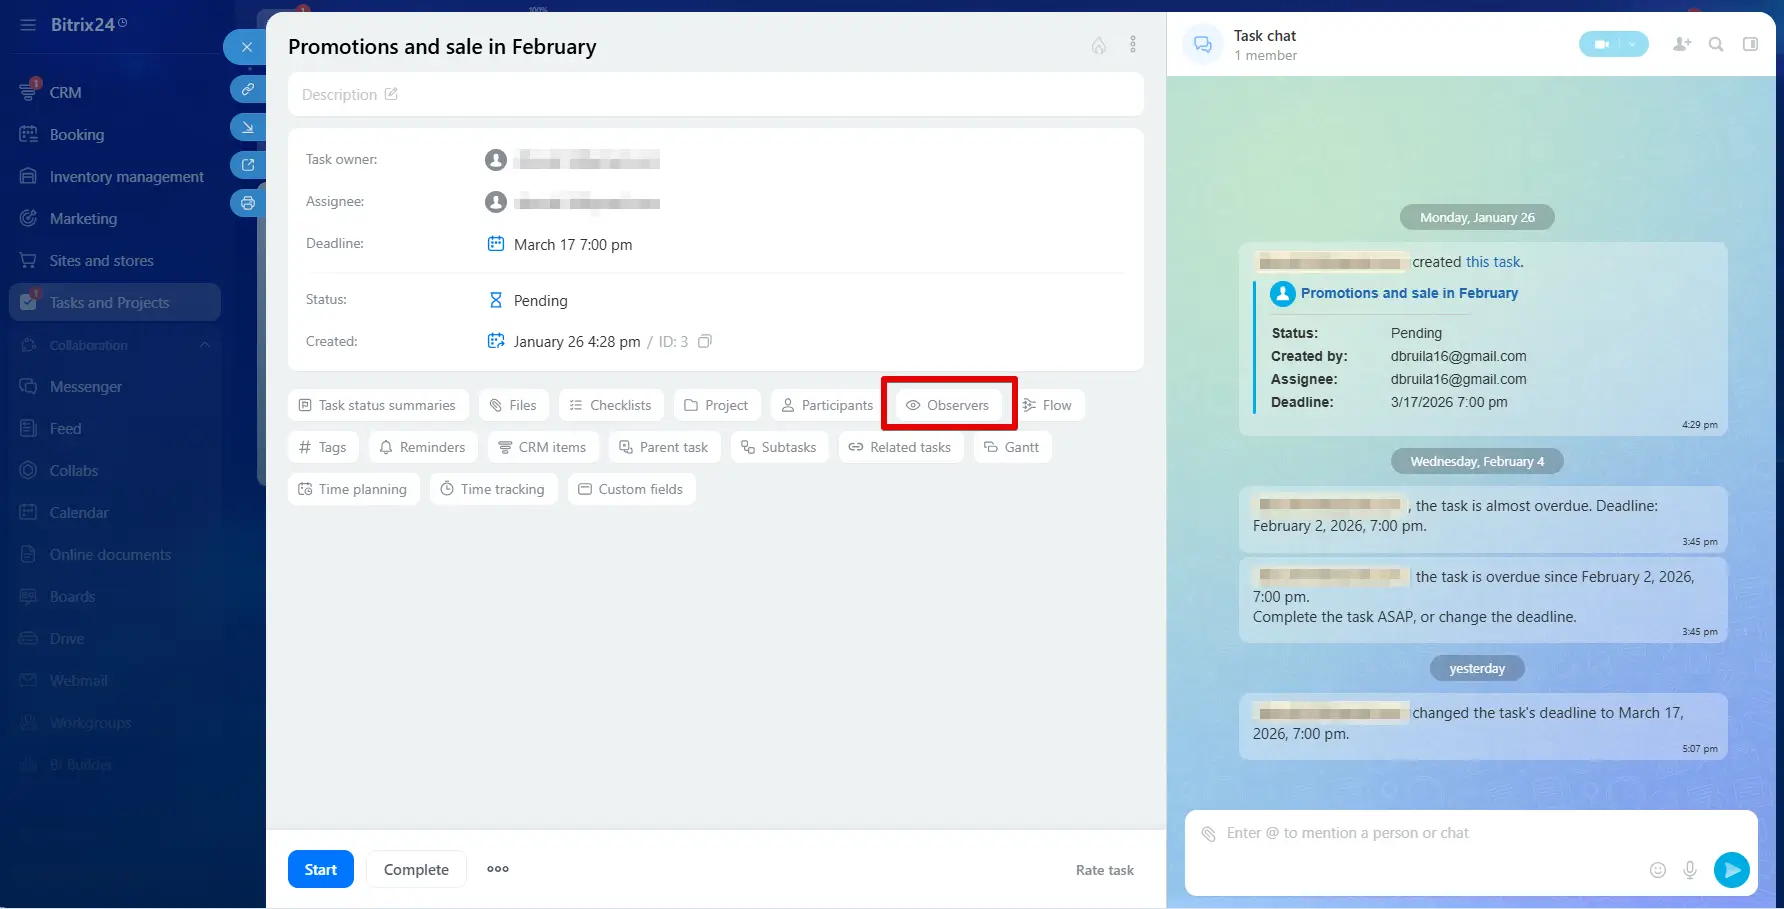Click the Observers chip
Viewport: 1784px width, 909px height.
click(x=948, y=405)
